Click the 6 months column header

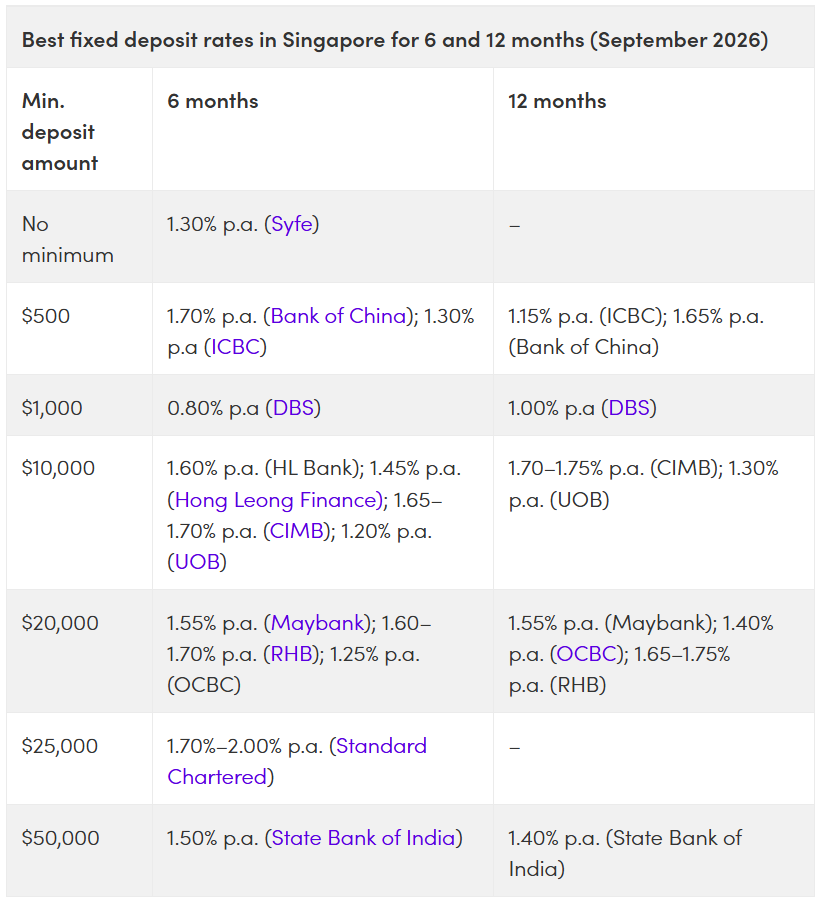pos(212,101)
